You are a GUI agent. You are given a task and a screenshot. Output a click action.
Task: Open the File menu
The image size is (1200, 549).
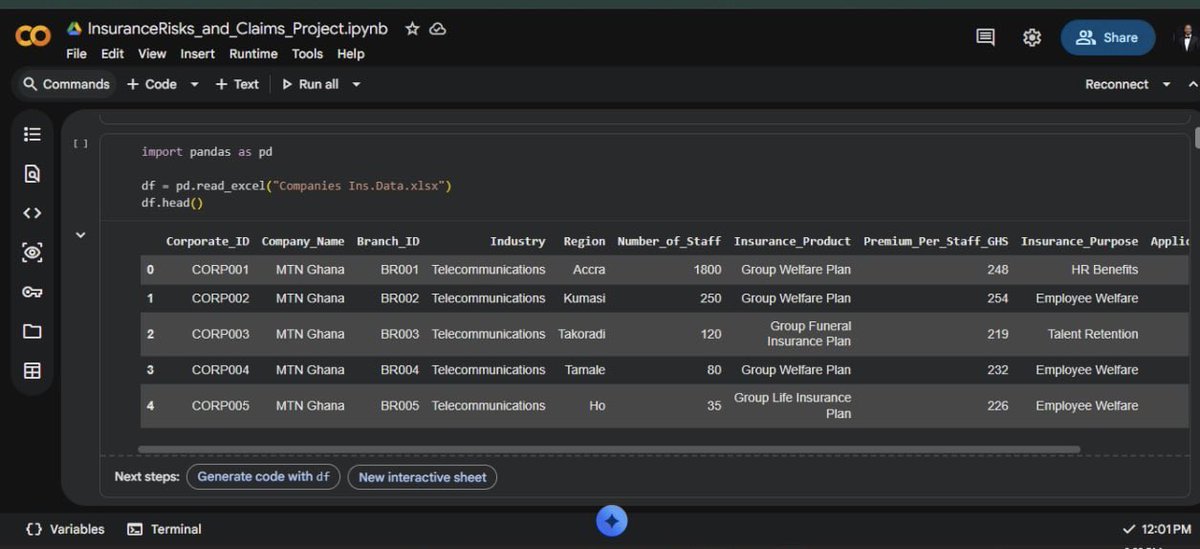pos(76,54)
